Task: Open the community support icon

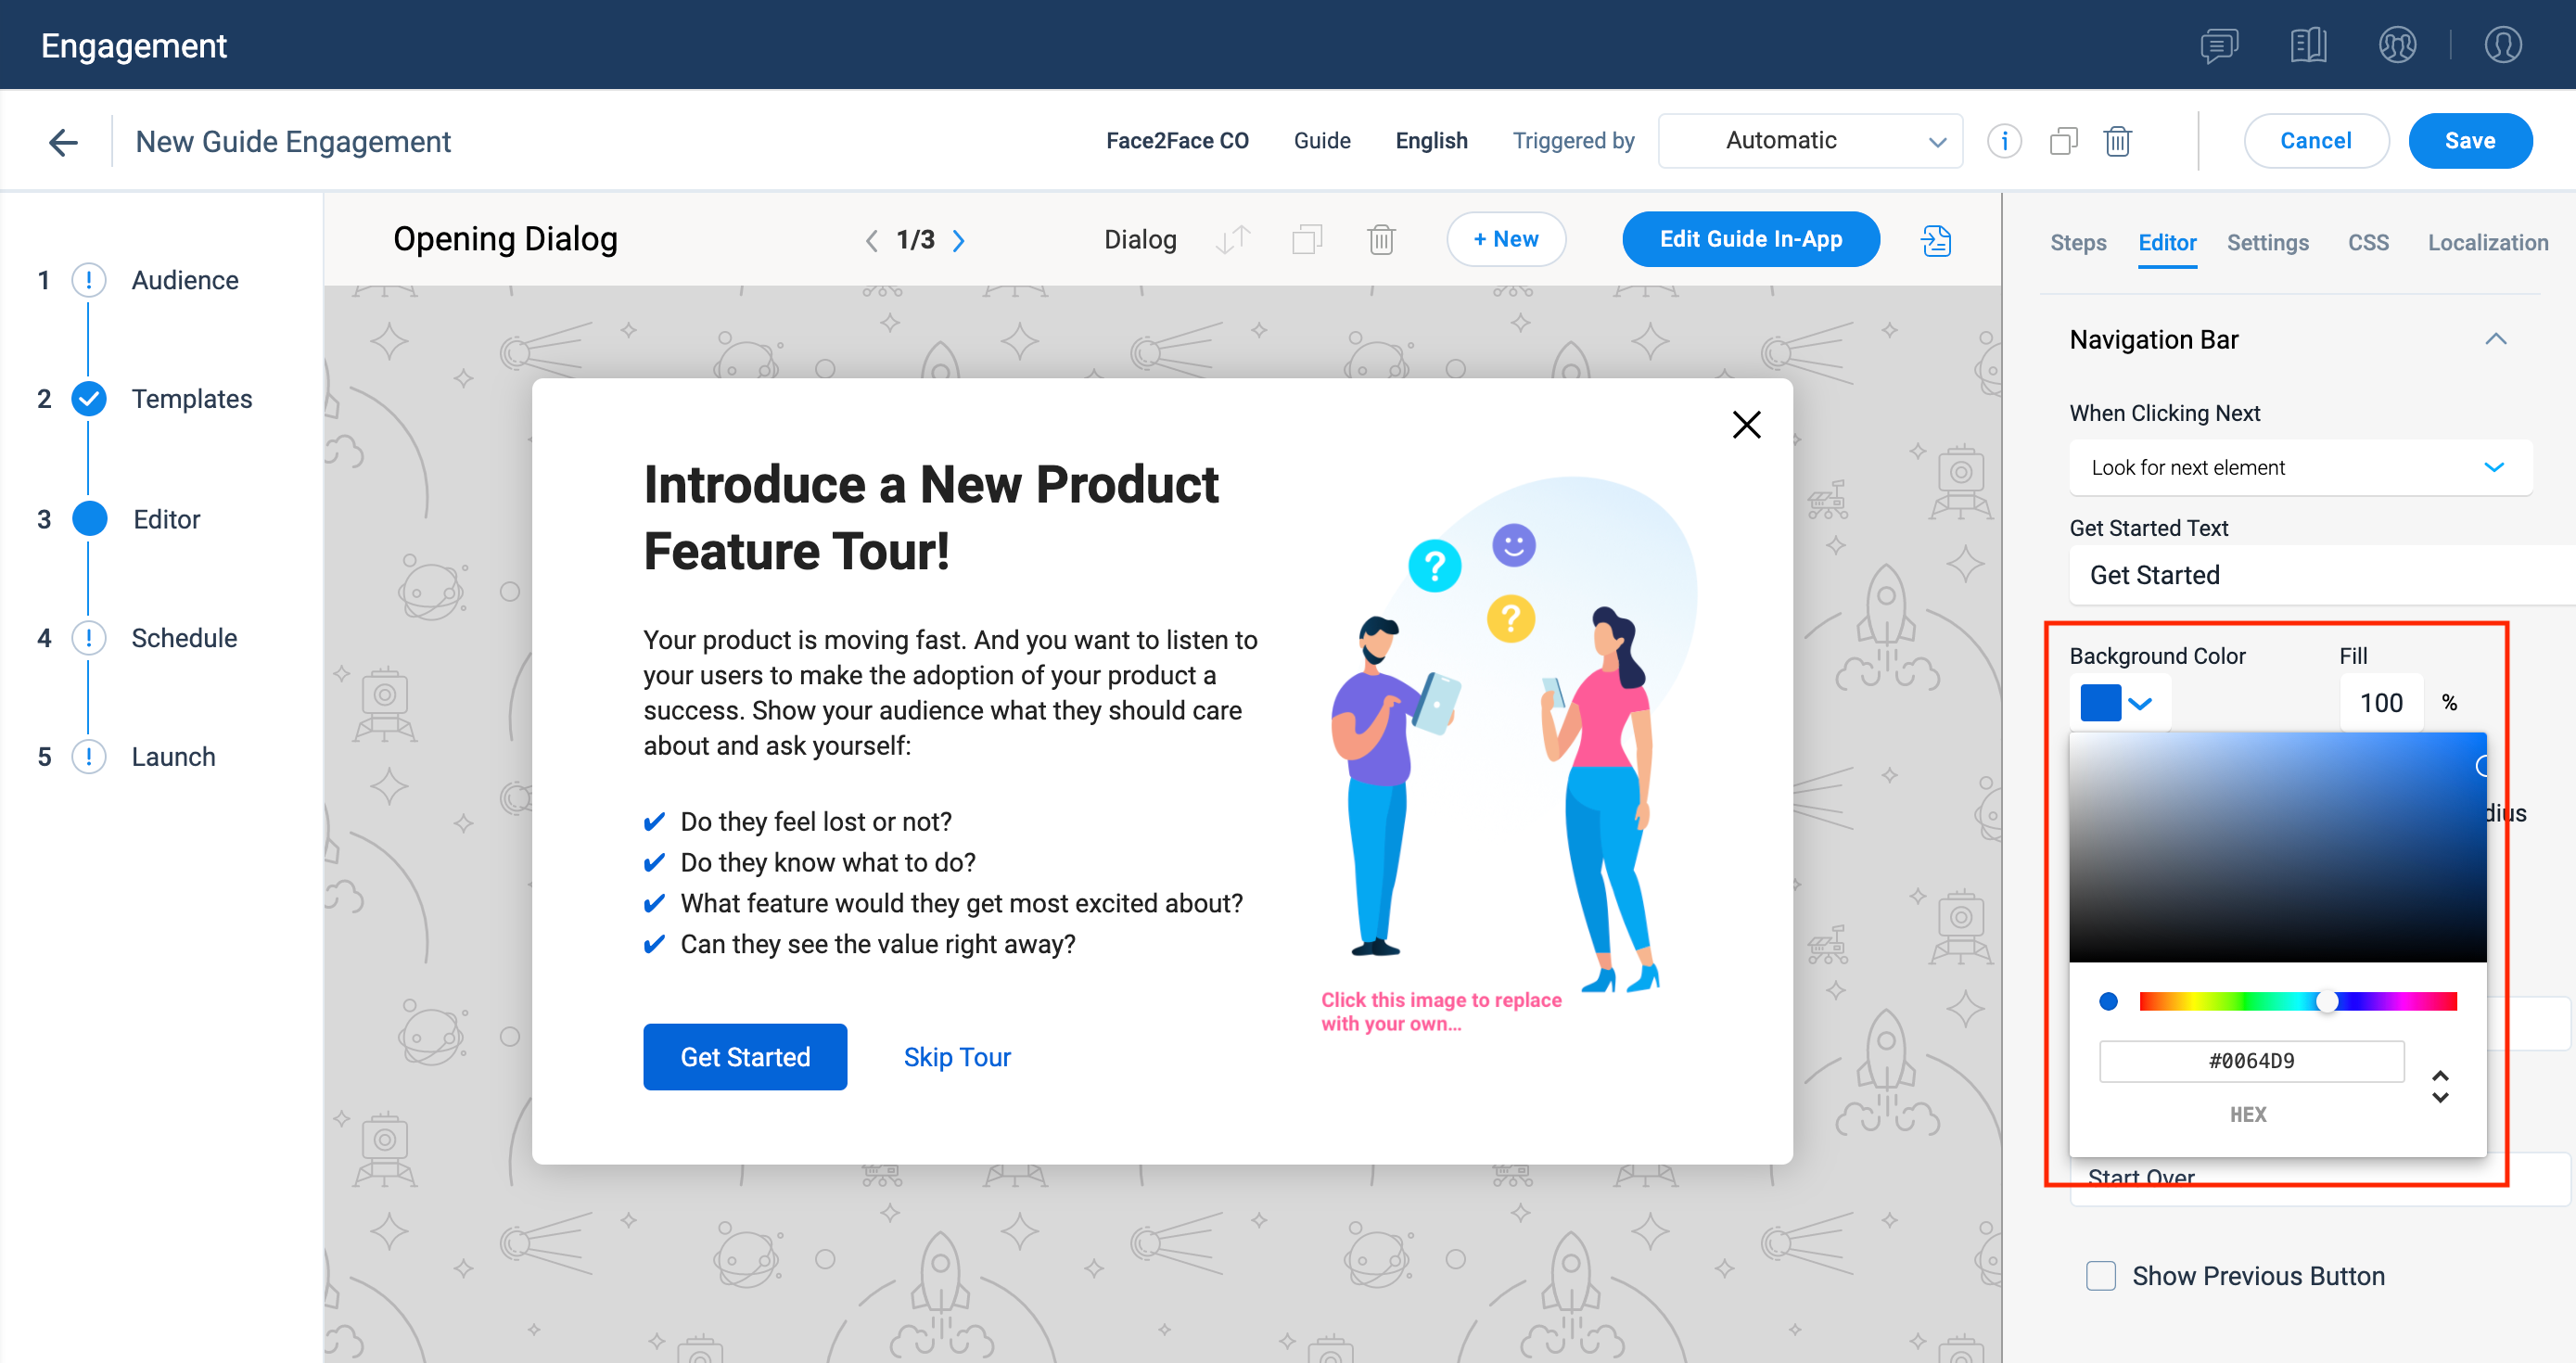Action: click(x=2397, y=45)
